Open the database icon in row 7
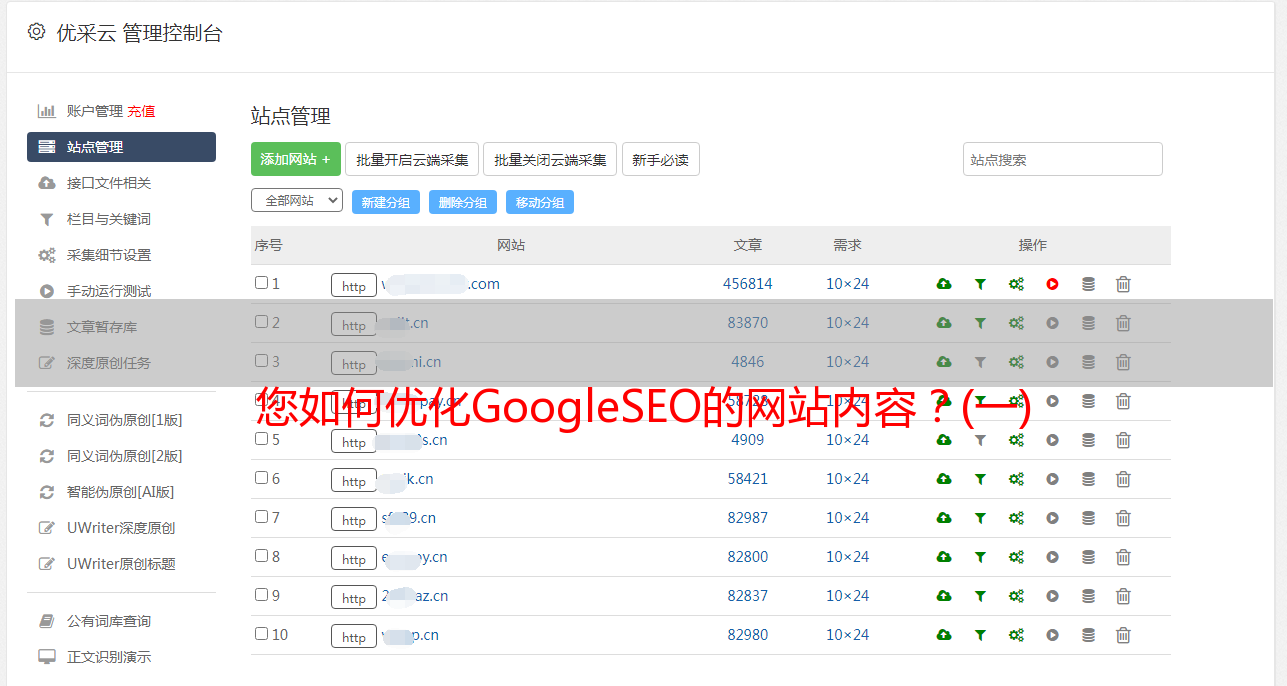 [1088, 518]
